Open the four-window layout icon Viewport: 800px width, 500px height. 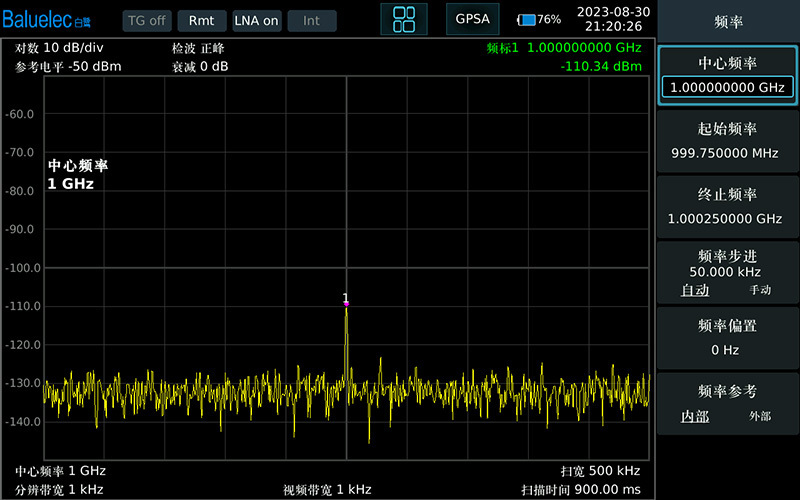404,19
